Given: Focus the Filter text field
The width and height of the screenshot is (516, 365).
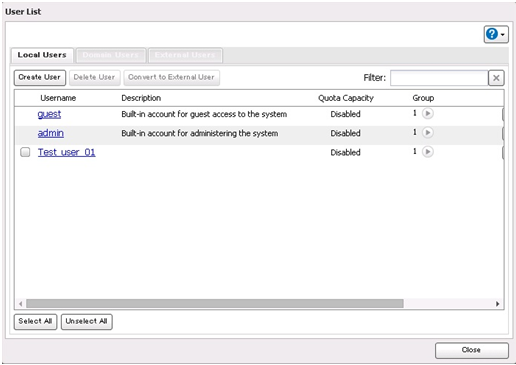Looking at the screenshot, I should click(439, 78).
